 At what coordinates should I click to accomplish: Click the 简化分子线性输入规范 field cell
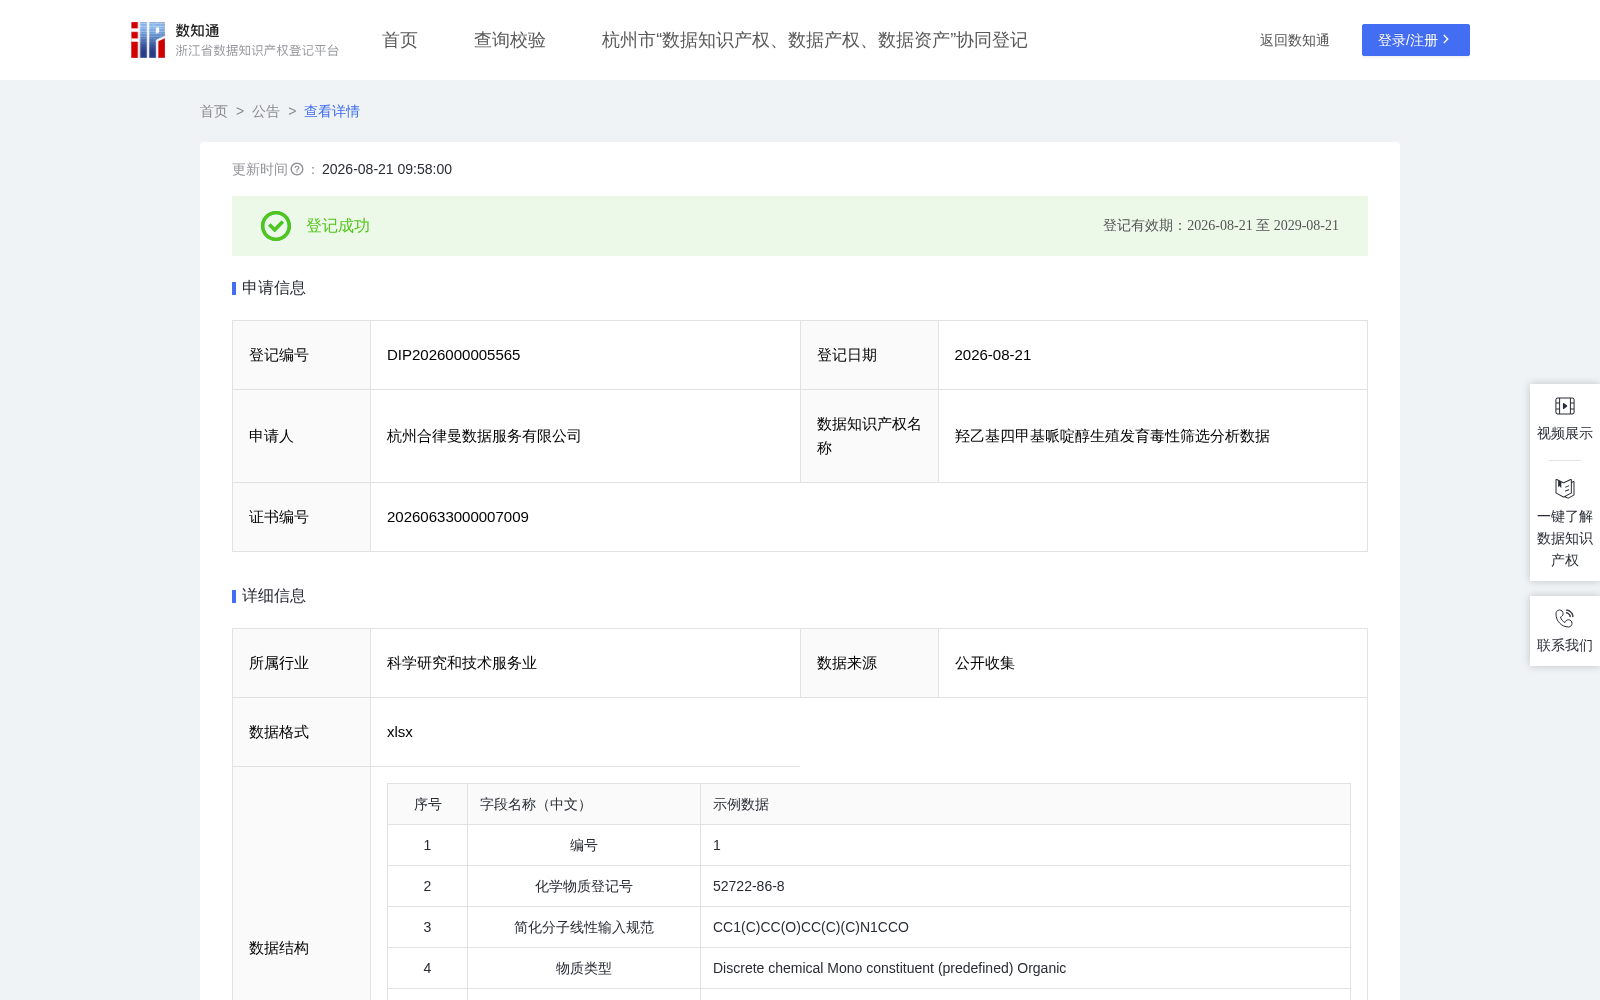point(584,927)
